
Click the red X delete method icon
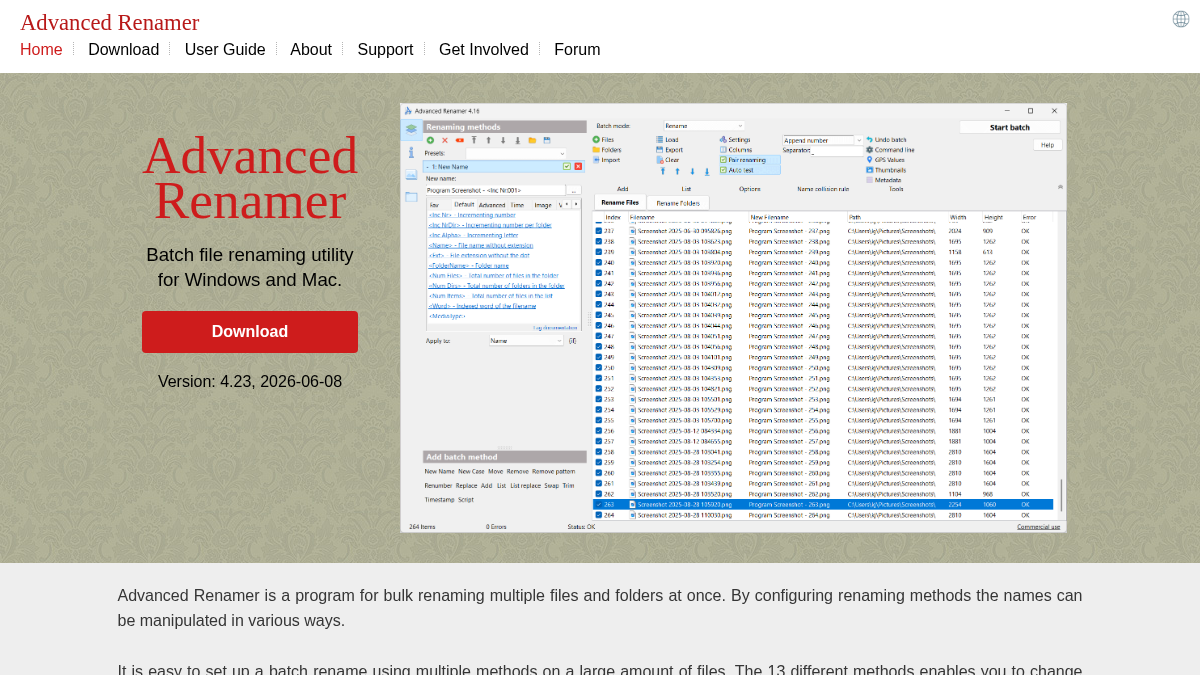(x=445, y=140)
